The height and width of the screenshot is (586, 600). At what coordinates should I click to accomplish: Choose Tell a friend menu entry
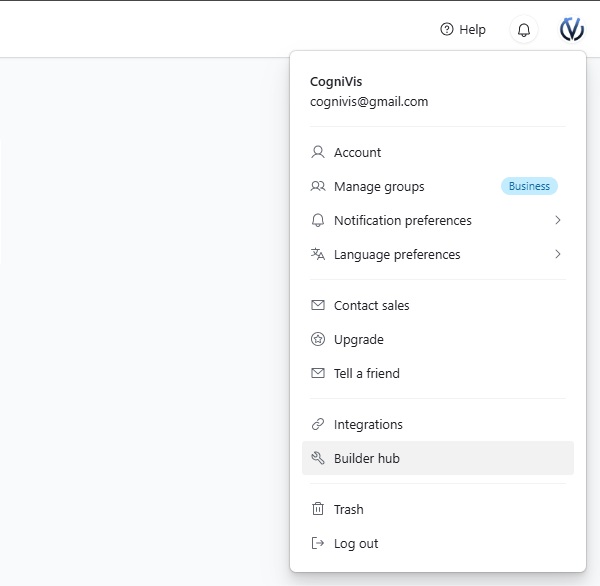[x=366, y=374]
